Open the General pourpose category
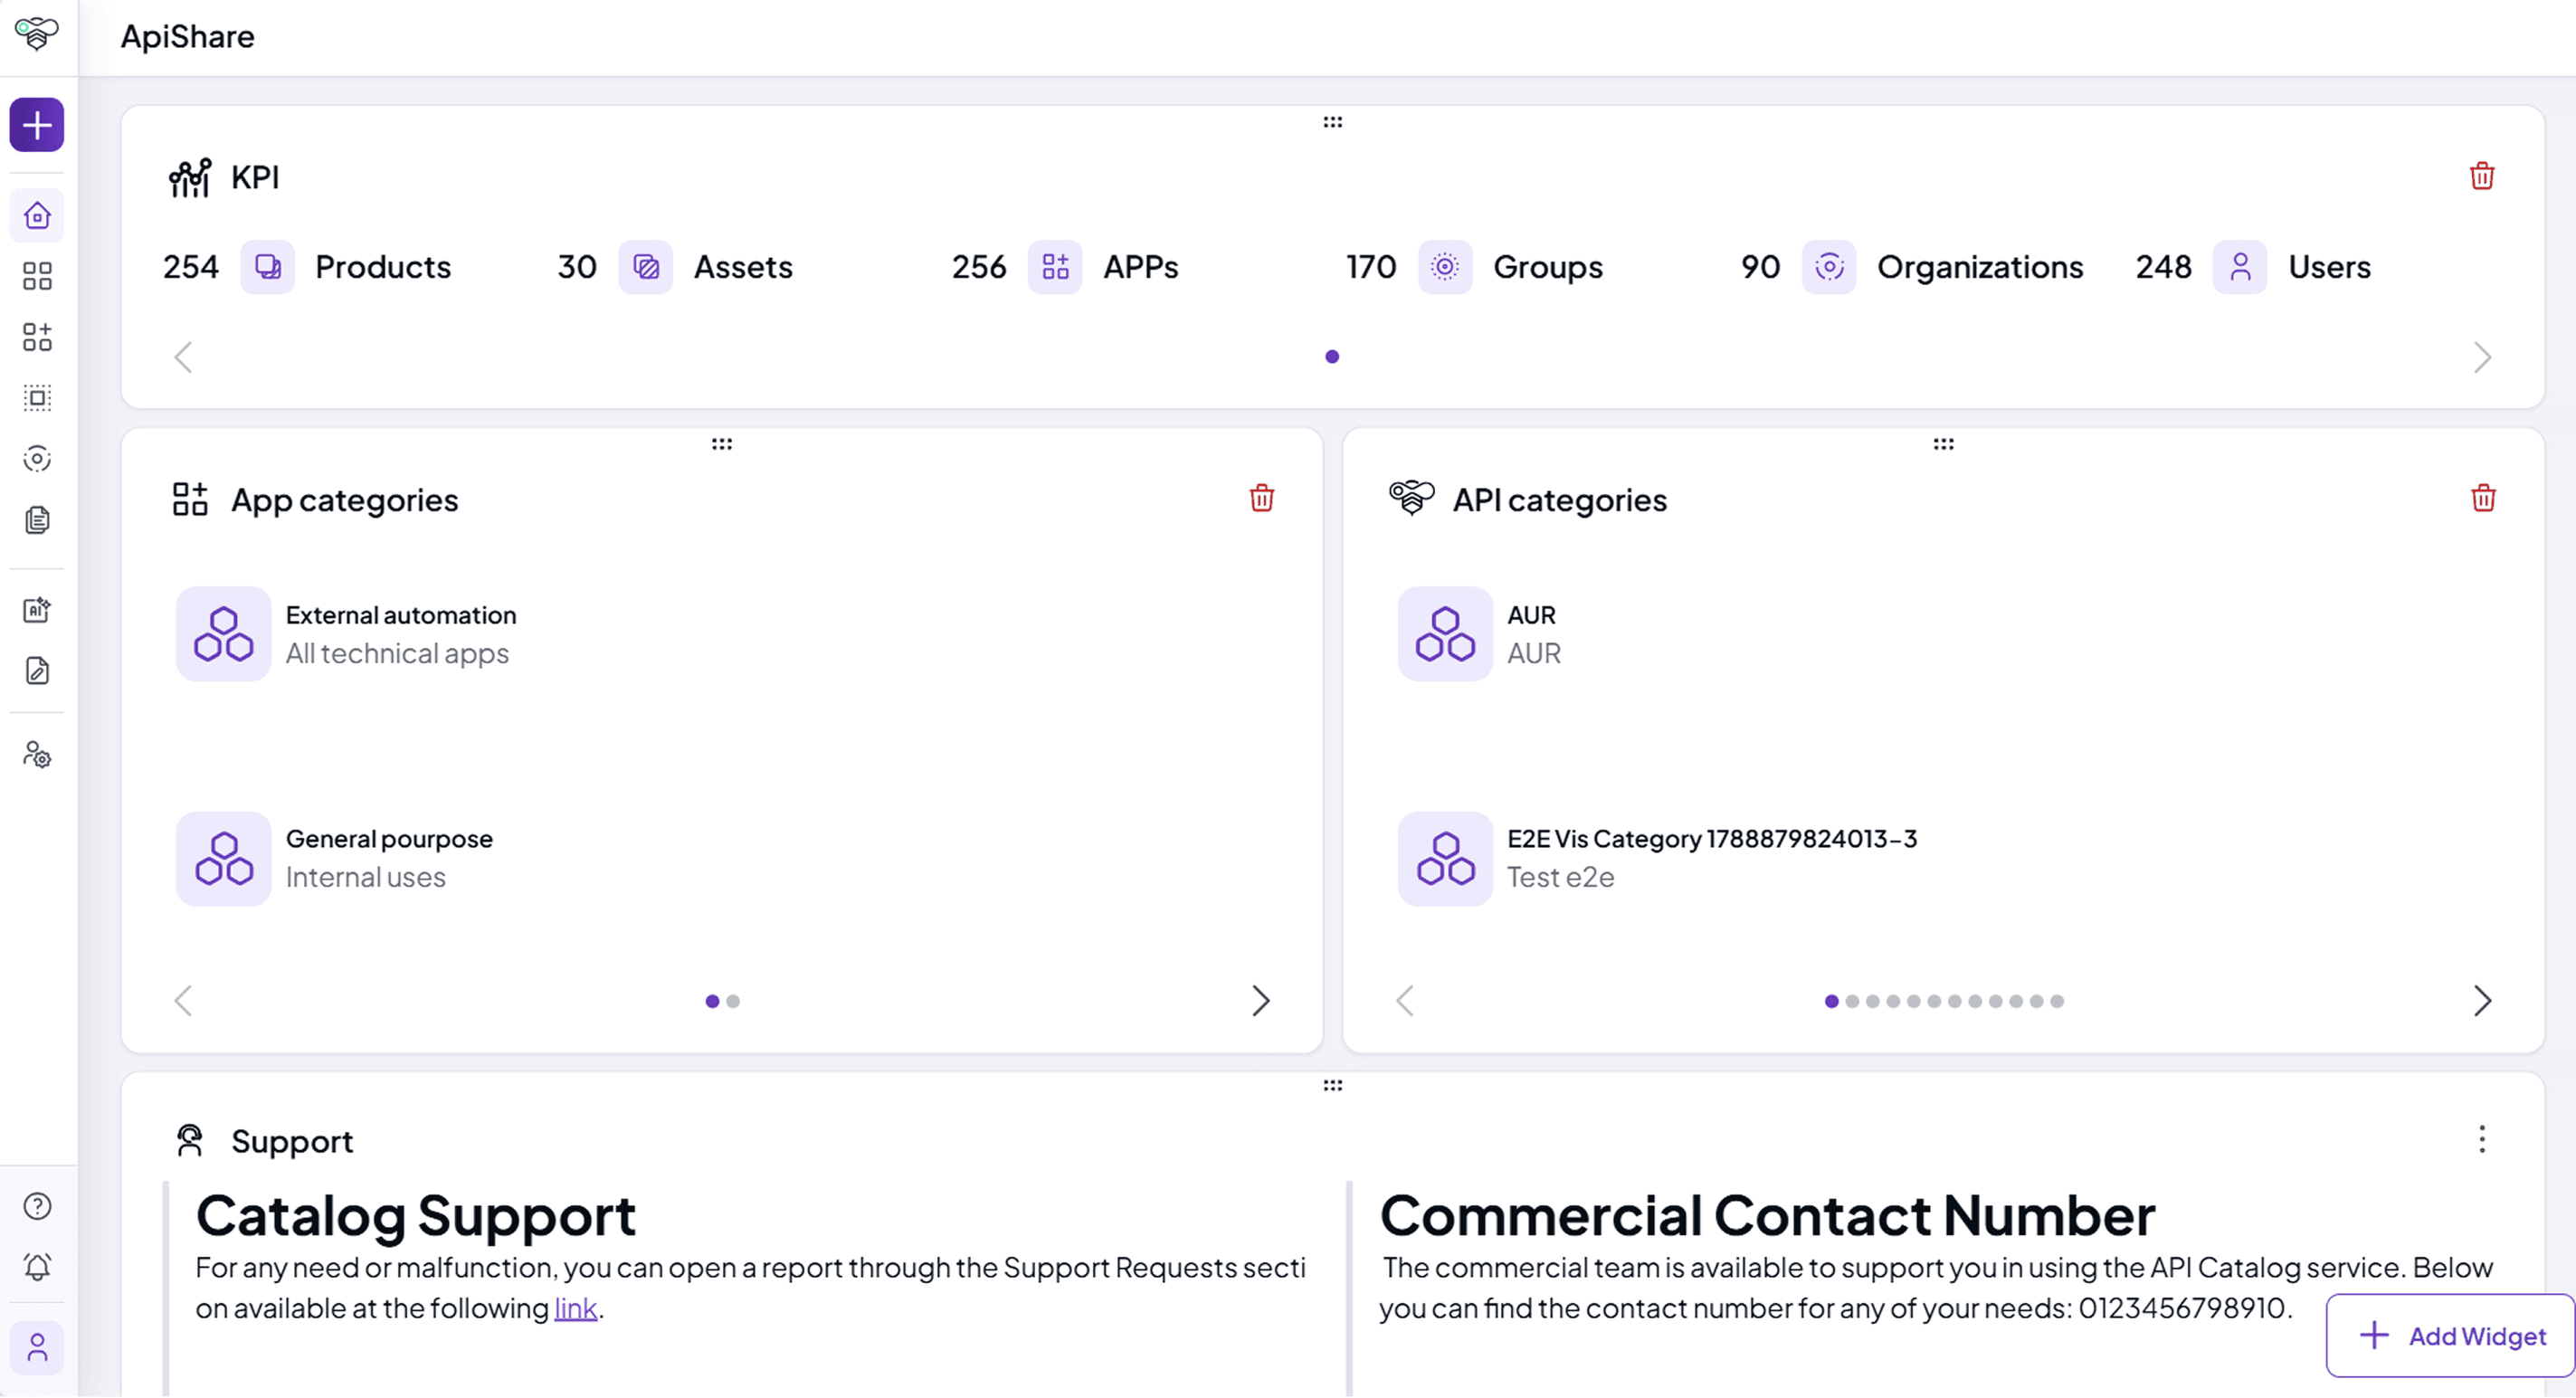Viewport: 2576px width, 1398px height. 334,859
